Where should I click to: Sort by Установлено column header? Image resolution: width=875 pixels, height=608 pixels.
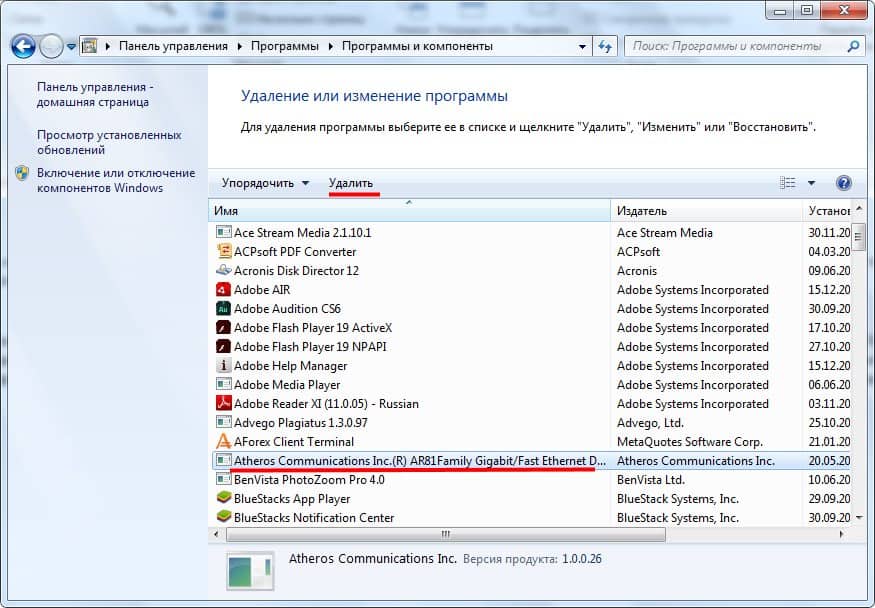(x=827, y=211)
